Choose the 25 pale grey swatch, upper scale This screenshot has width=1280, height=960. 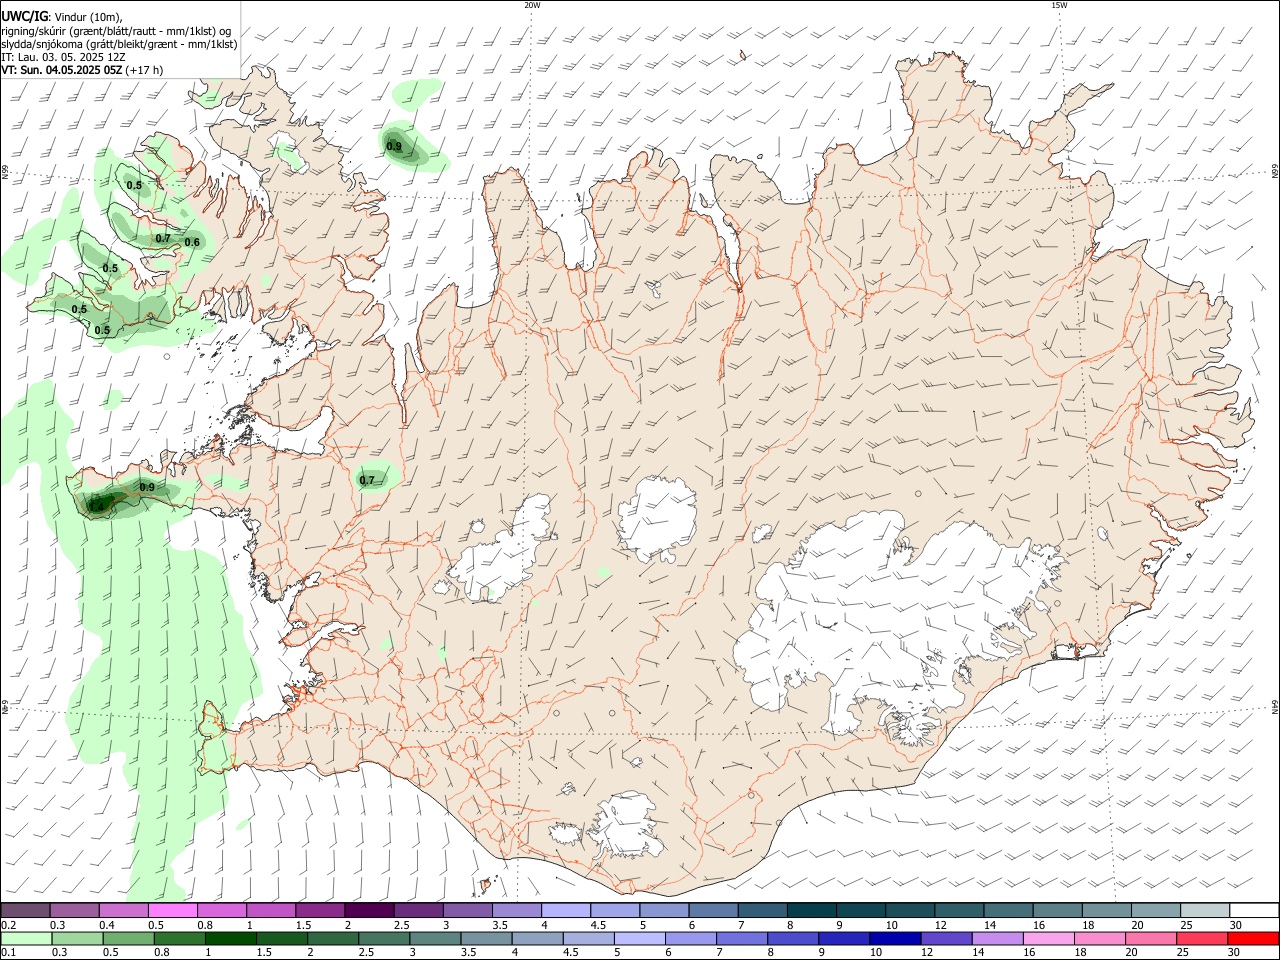[x=1204, y=910]
